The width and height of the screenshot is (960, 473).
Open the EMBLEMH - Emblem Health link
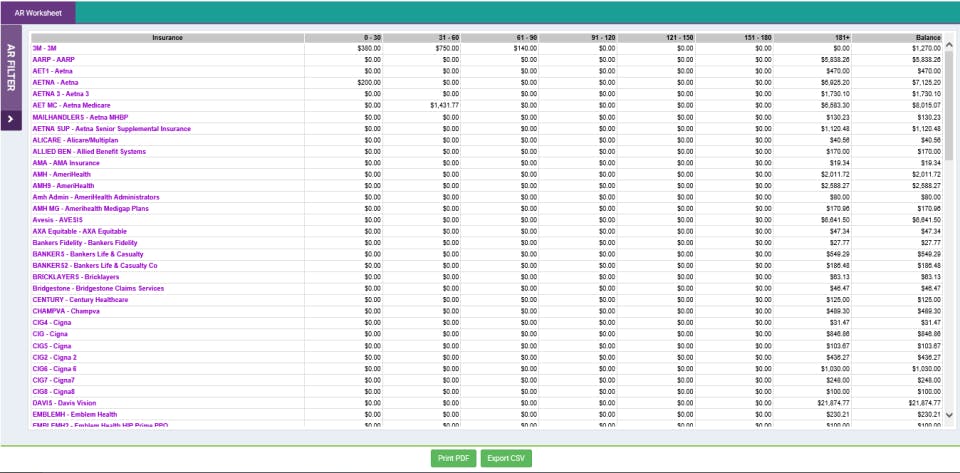coord(75,414)
